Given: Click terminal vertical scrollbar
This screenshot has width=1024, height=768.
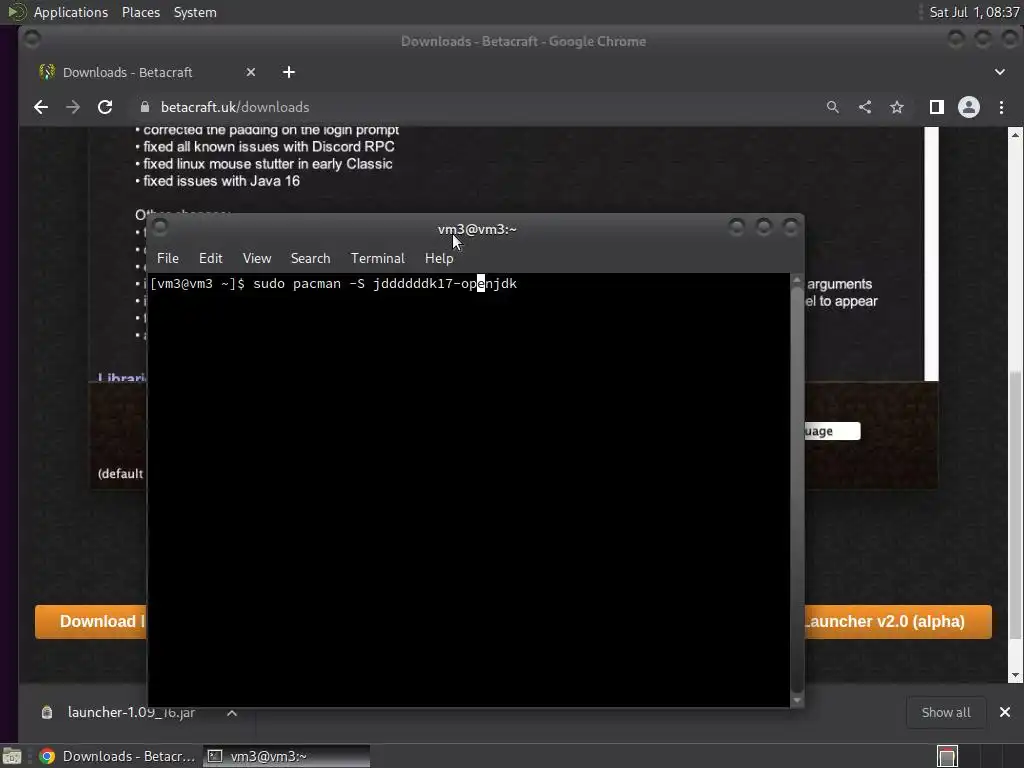Looking at the screenshot, I should (797, 488).
